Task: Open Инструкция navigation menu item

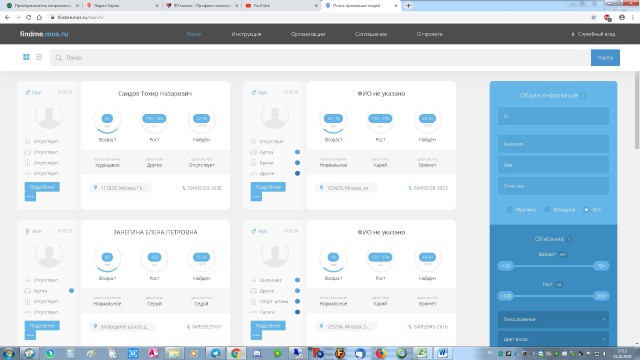Action: coord(246,34)
